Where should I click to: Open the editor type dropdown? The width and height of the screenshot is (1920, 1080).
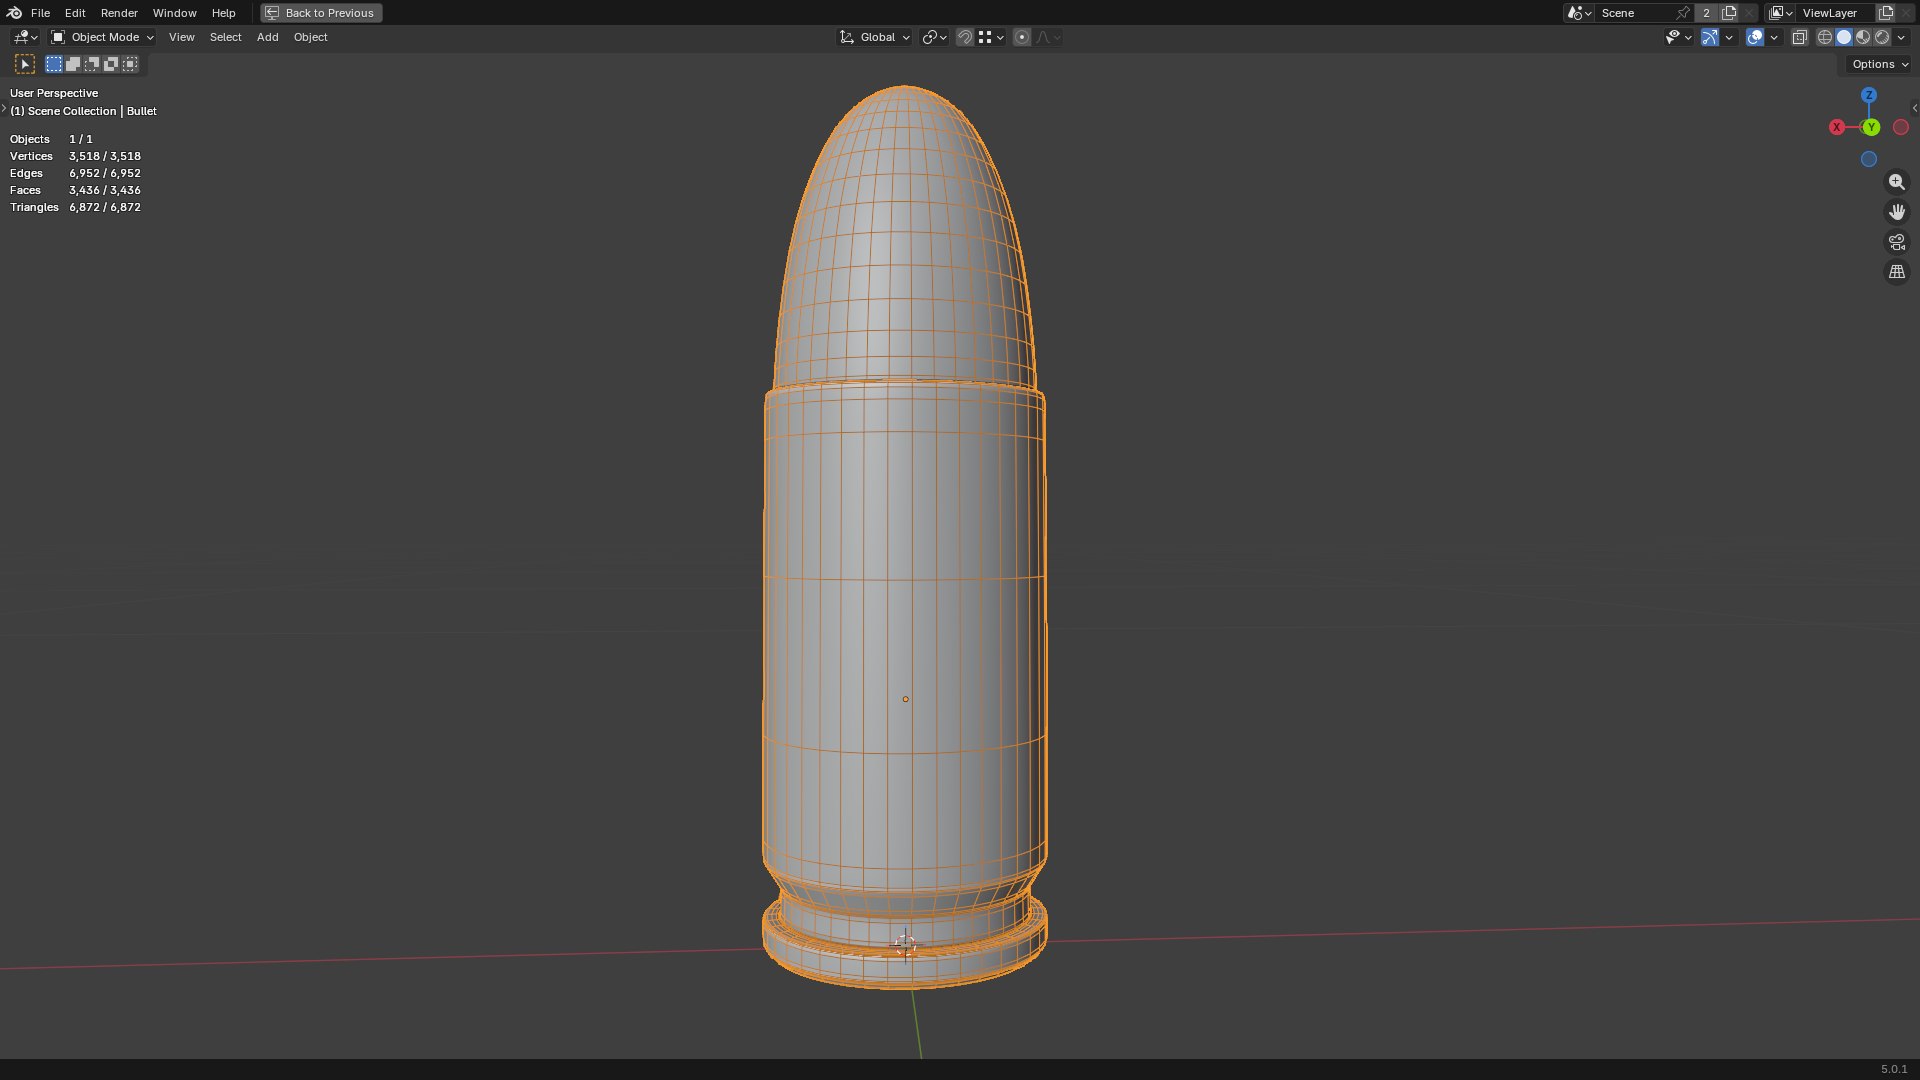tap(25, 37)
